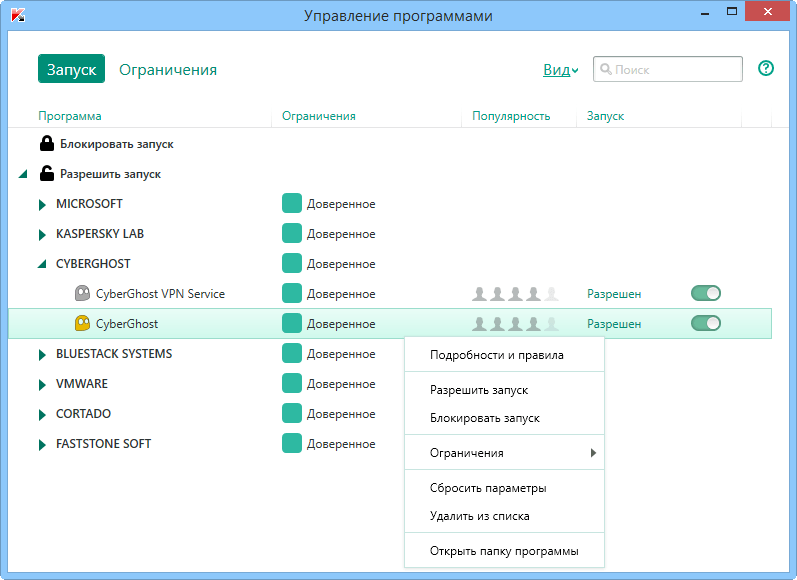Click the VMWARE group name

[82, 383]
